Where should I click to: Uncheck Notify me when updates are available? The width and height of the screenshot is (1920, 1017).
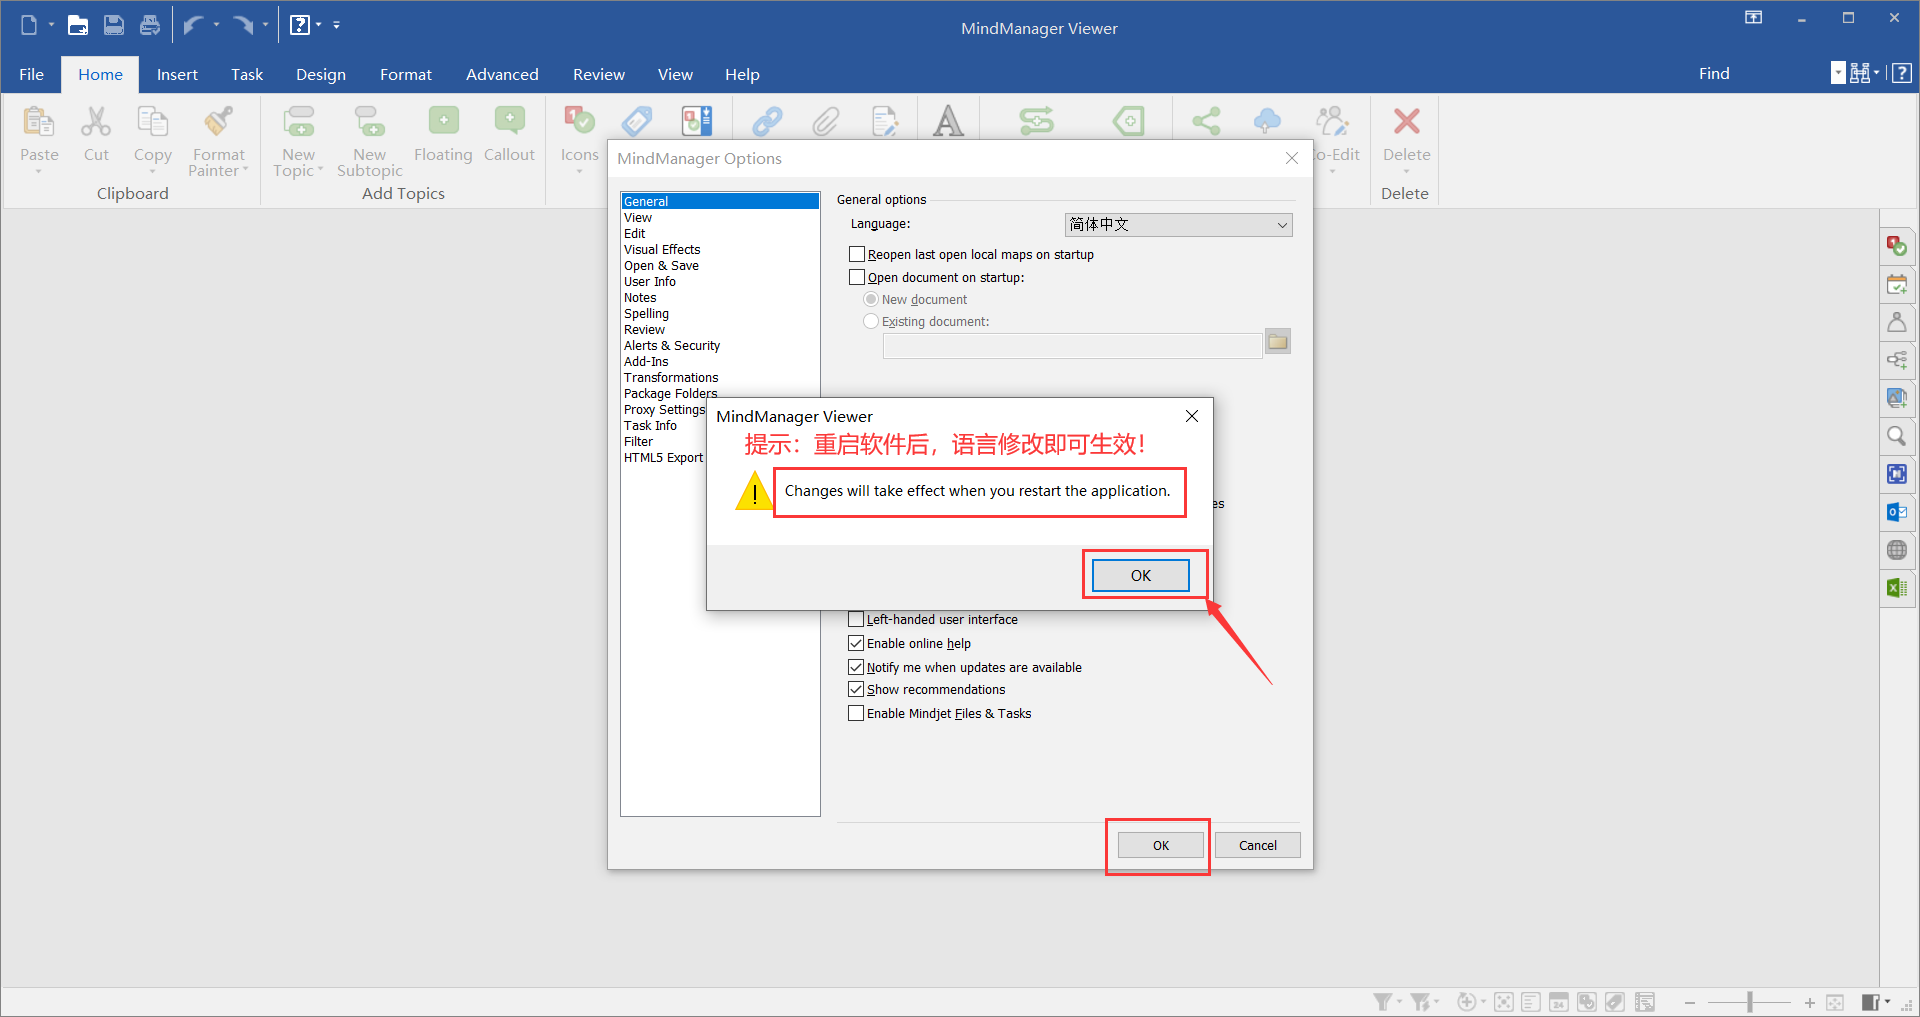856,667
